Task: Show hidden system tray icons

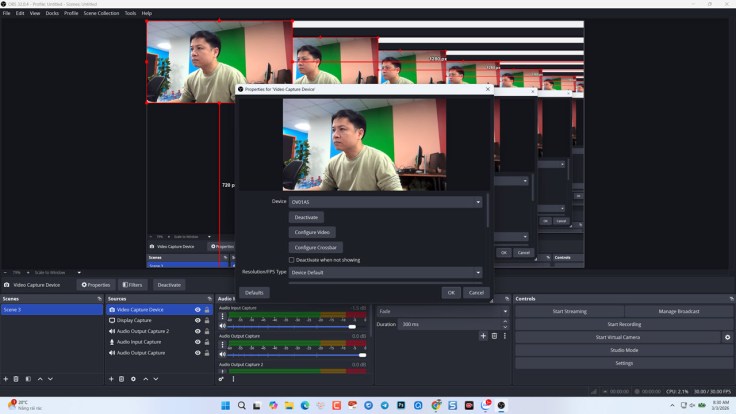Action: pyautogui.click(x=672, y=406)
